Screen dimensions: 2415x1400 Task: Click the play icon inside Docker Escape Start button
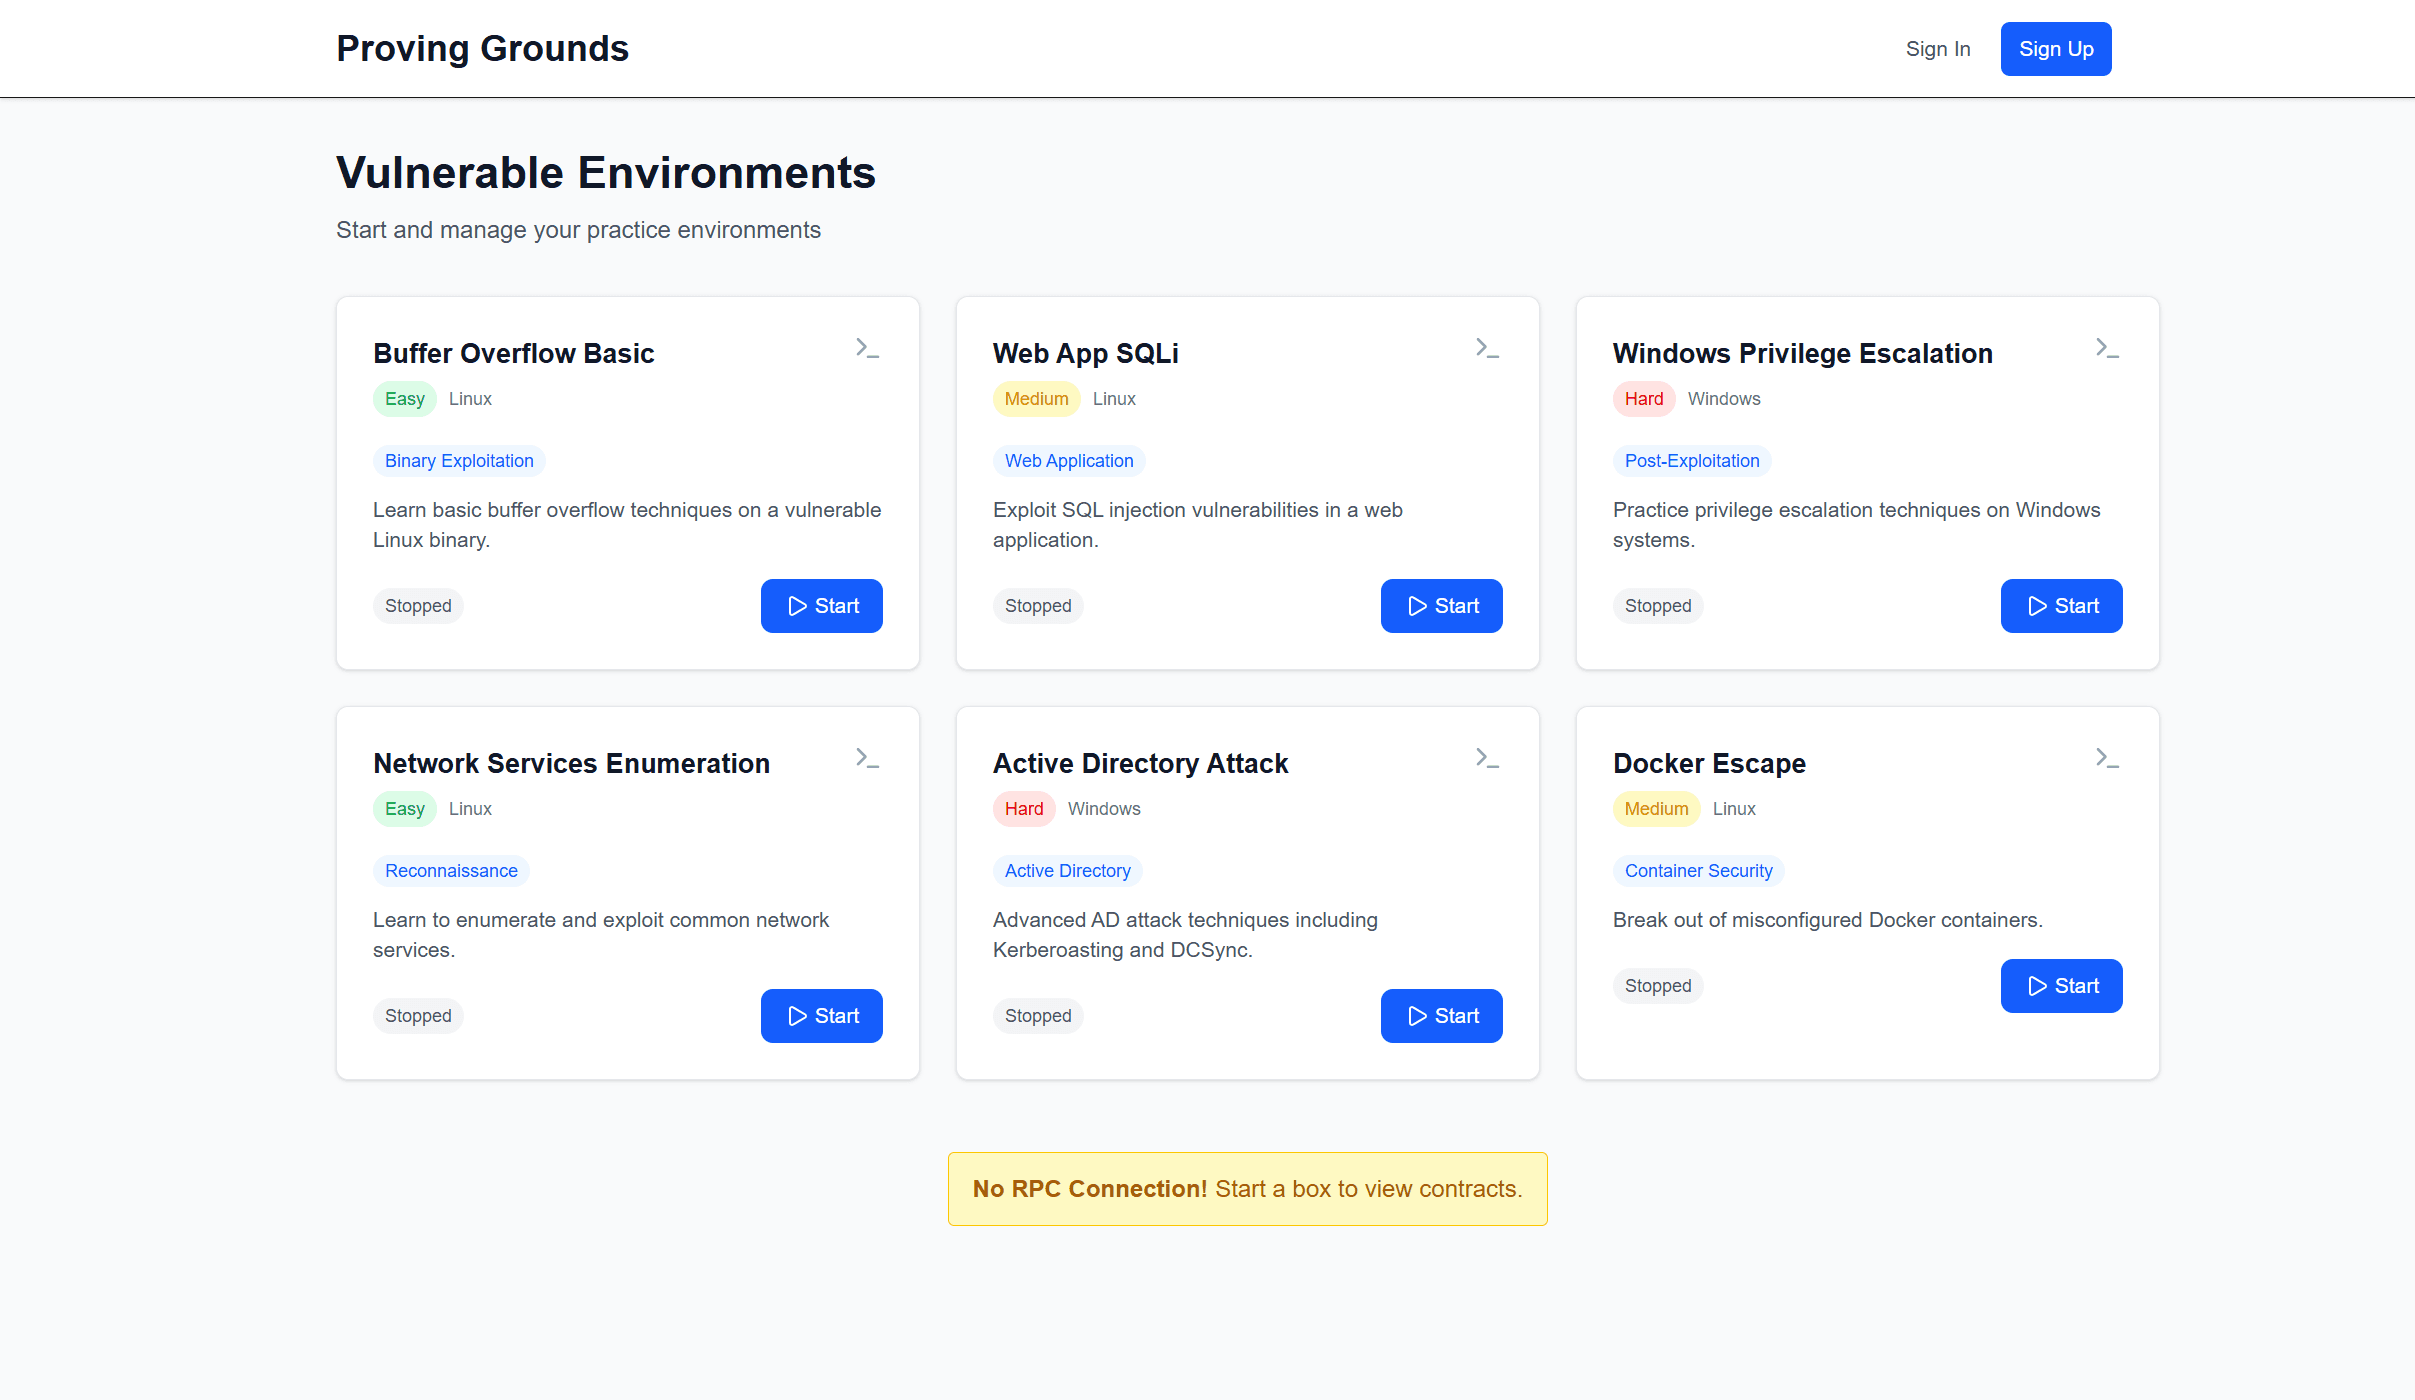click(2037, 986)
